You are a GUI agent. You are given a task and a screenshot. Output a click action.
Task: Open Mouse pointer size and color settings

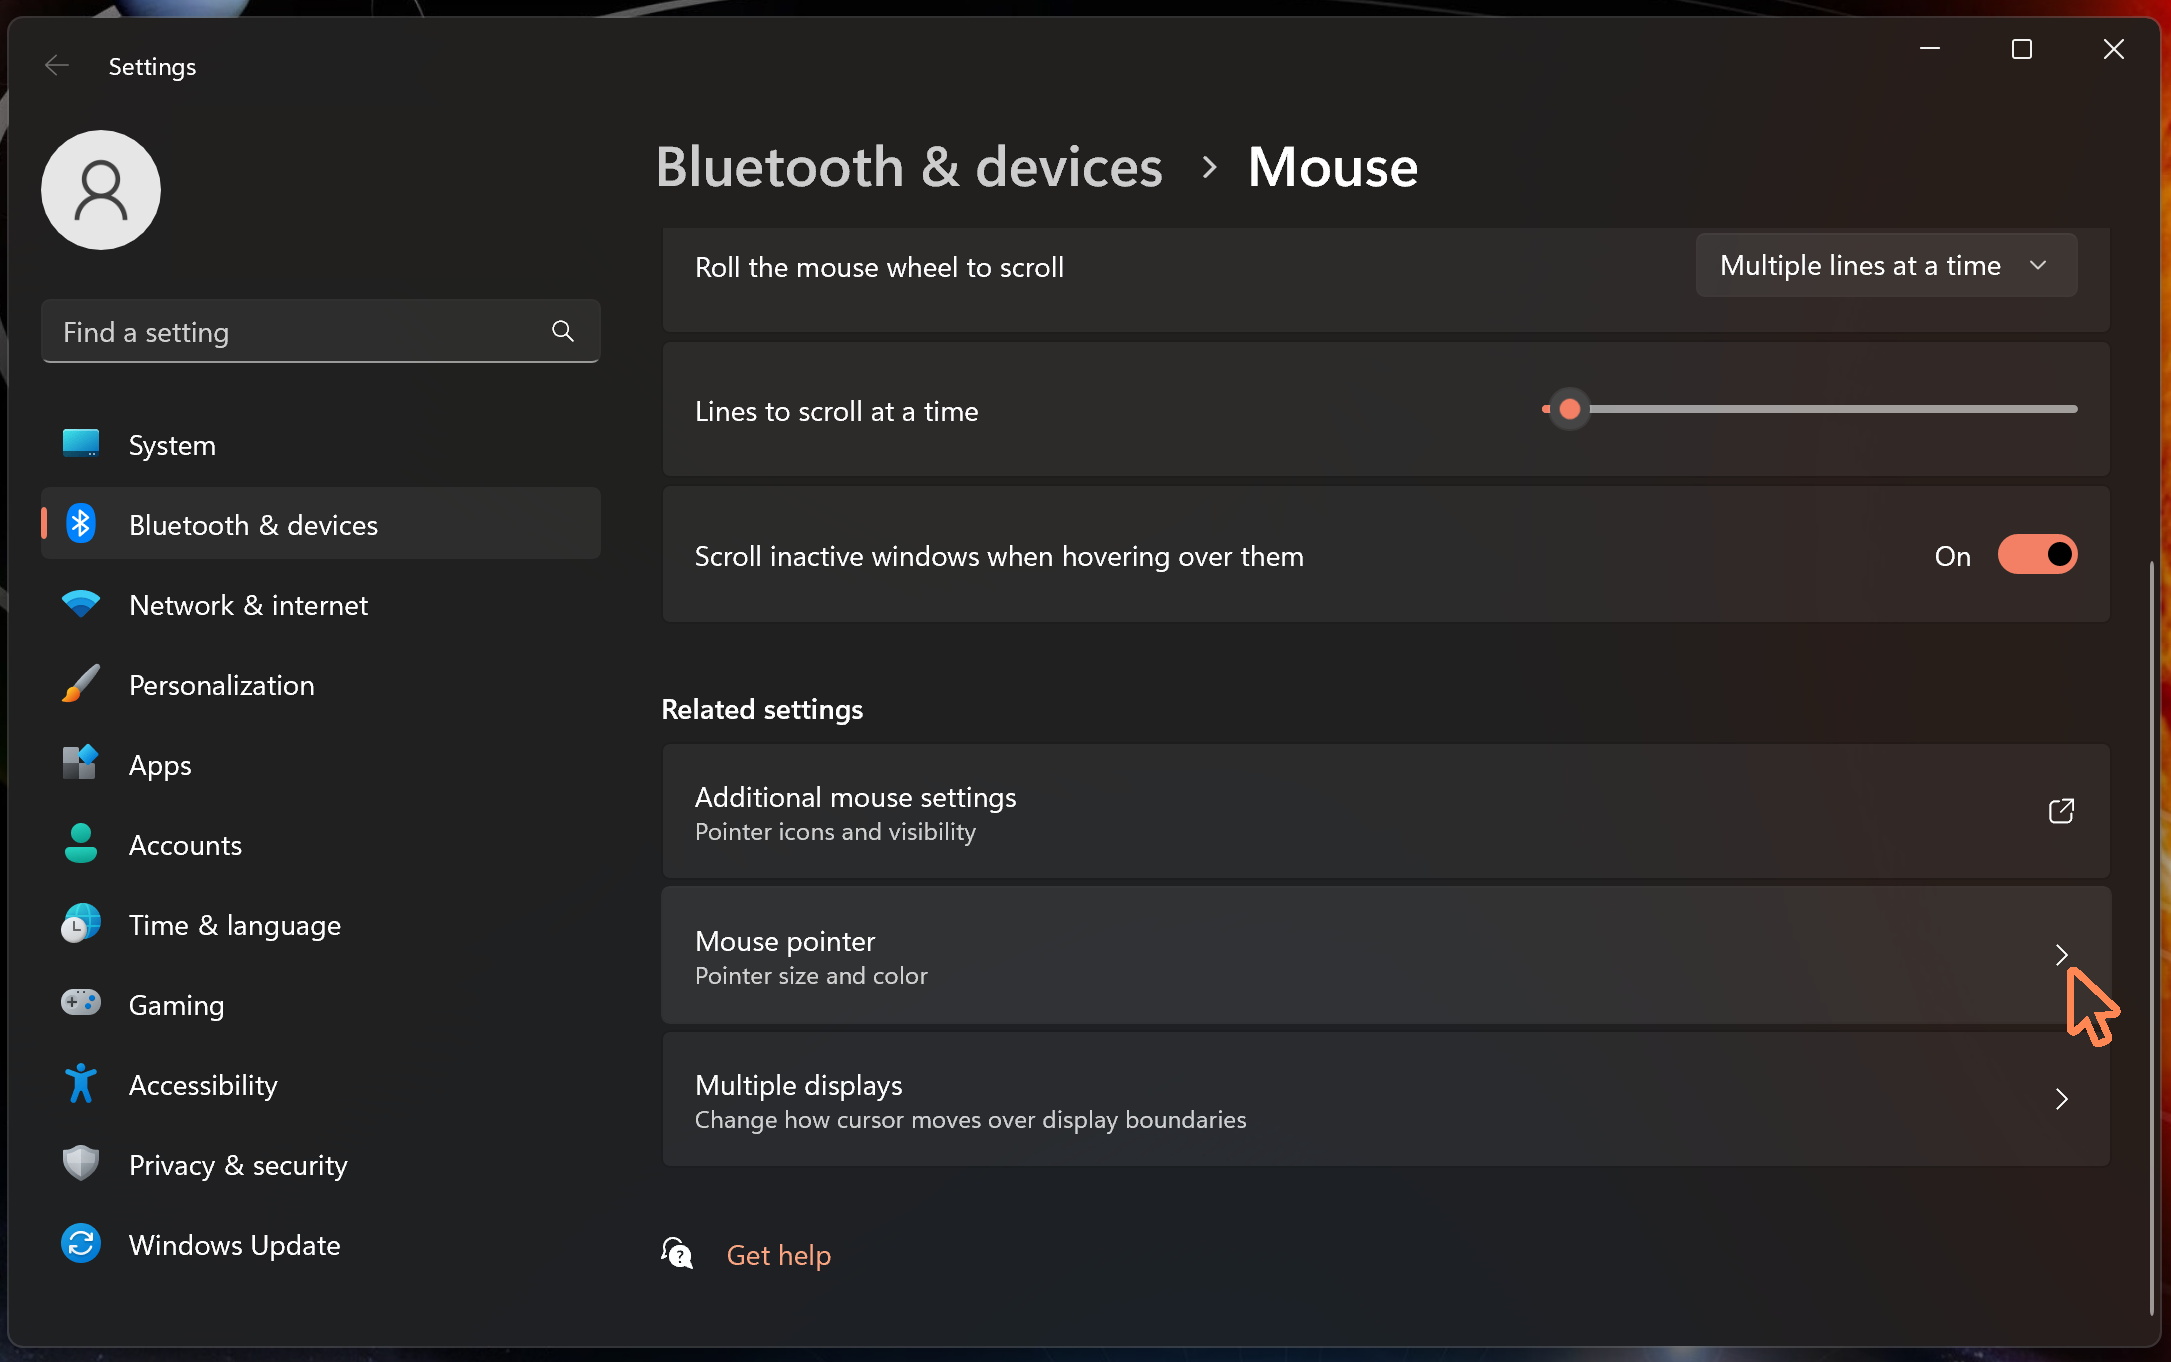1386,955
